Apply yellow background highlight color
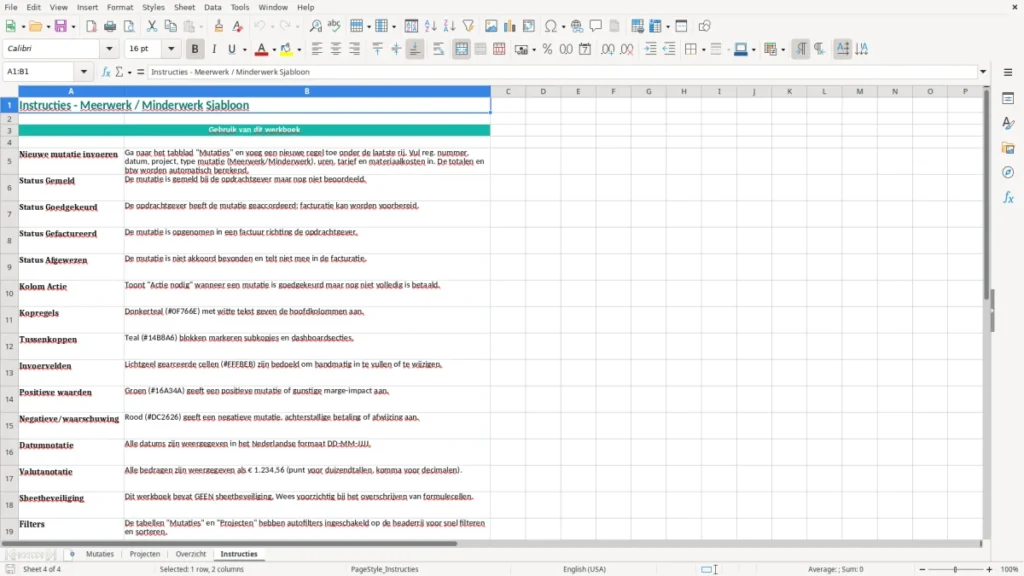The height and width of the screenshot is (576, 1024). pyautogui.click(x=286, y=49)
